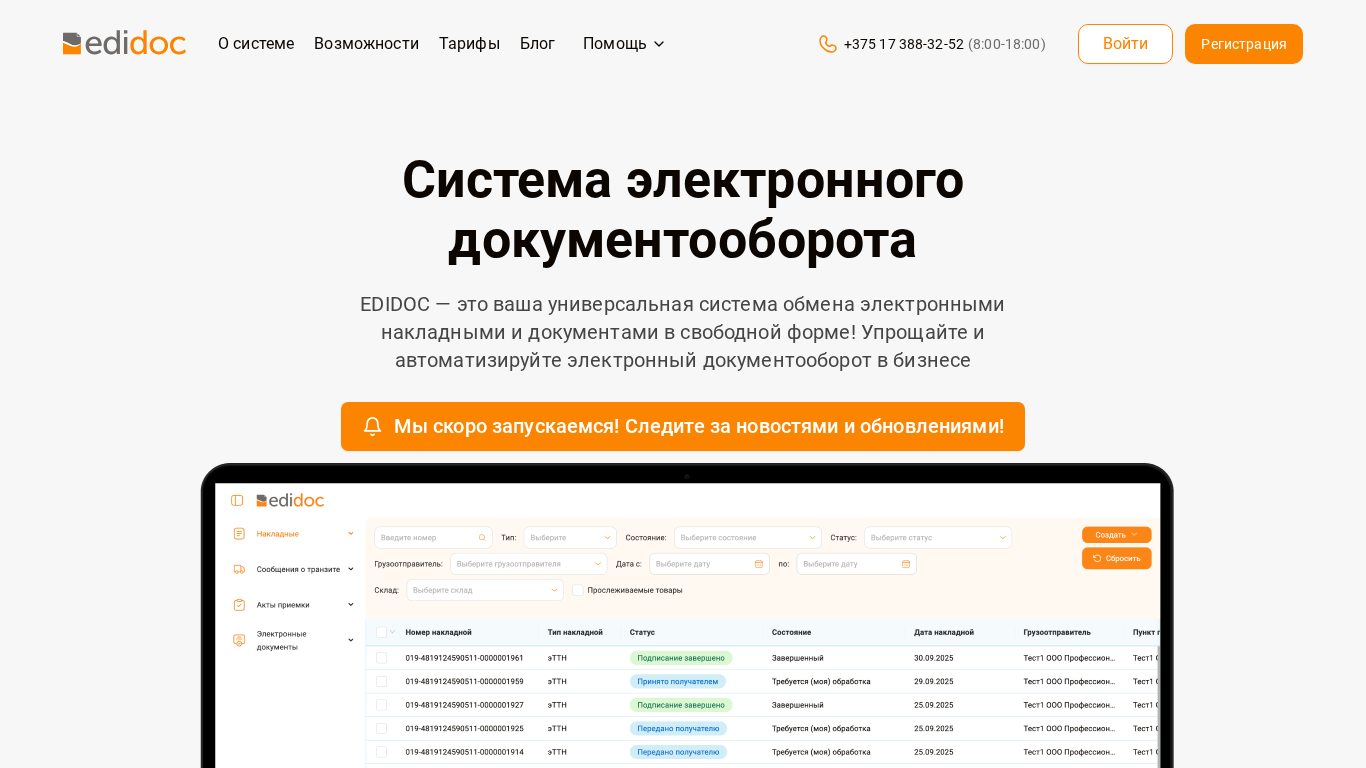Tick the Прослеживаемые товары checkbox
1366x768 pixels.
(x=578, y=590)
